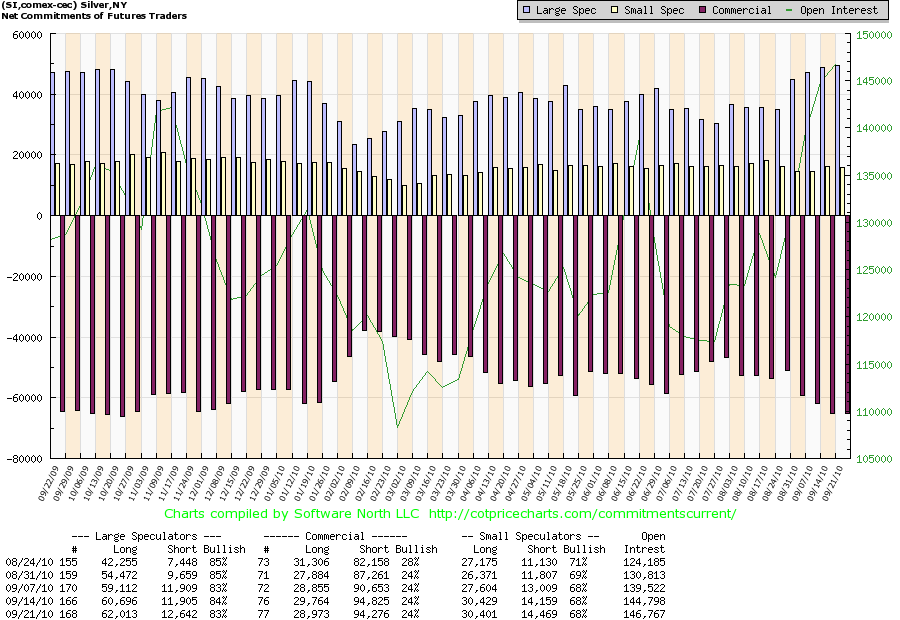This screenshot has height=620, width=900.
Task: Click the Commercial purple legend swatch
Action: (703, 10)
